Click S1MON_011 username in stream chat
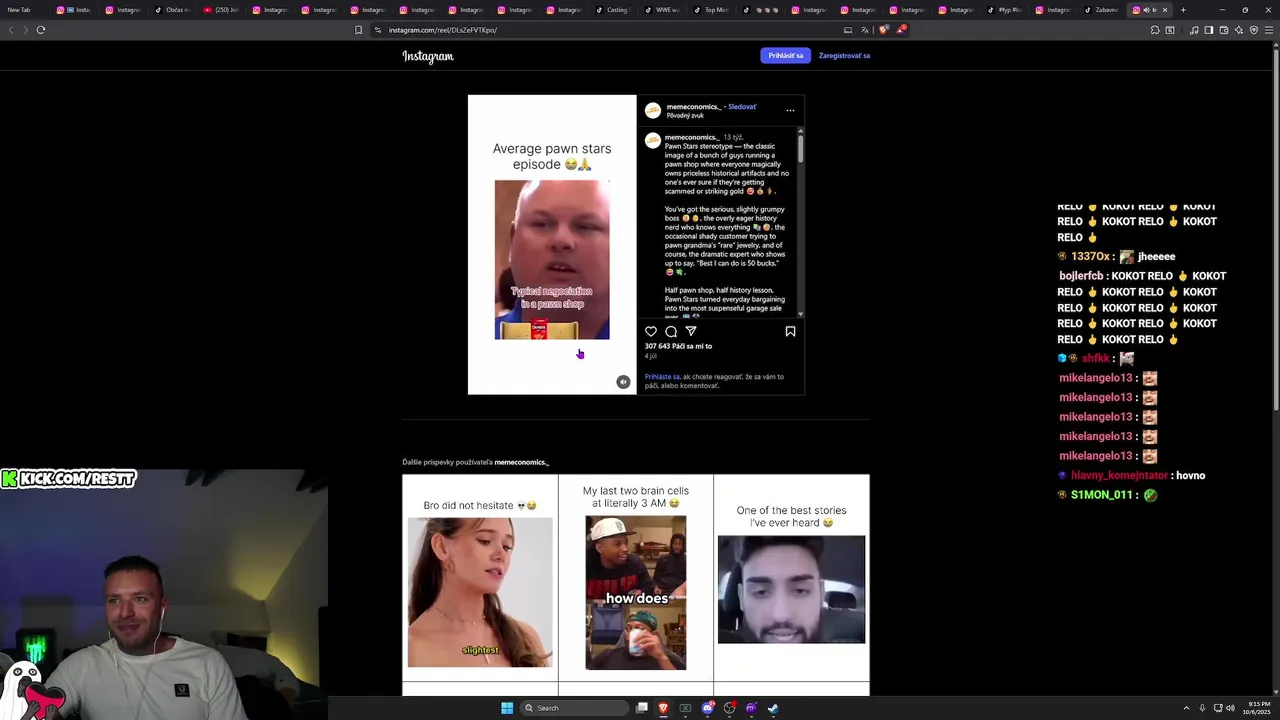Image resolution: width=1280 pixels, height=720 pixels. (x=1102, y=495)
